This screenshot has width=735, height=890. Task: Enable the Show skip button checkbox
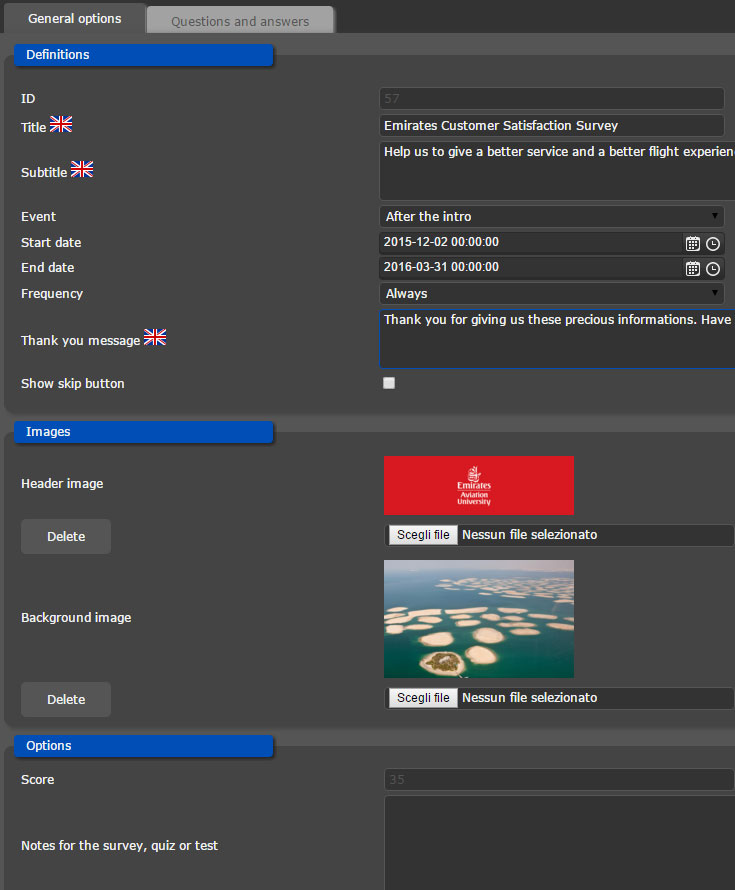pos(389,383)
